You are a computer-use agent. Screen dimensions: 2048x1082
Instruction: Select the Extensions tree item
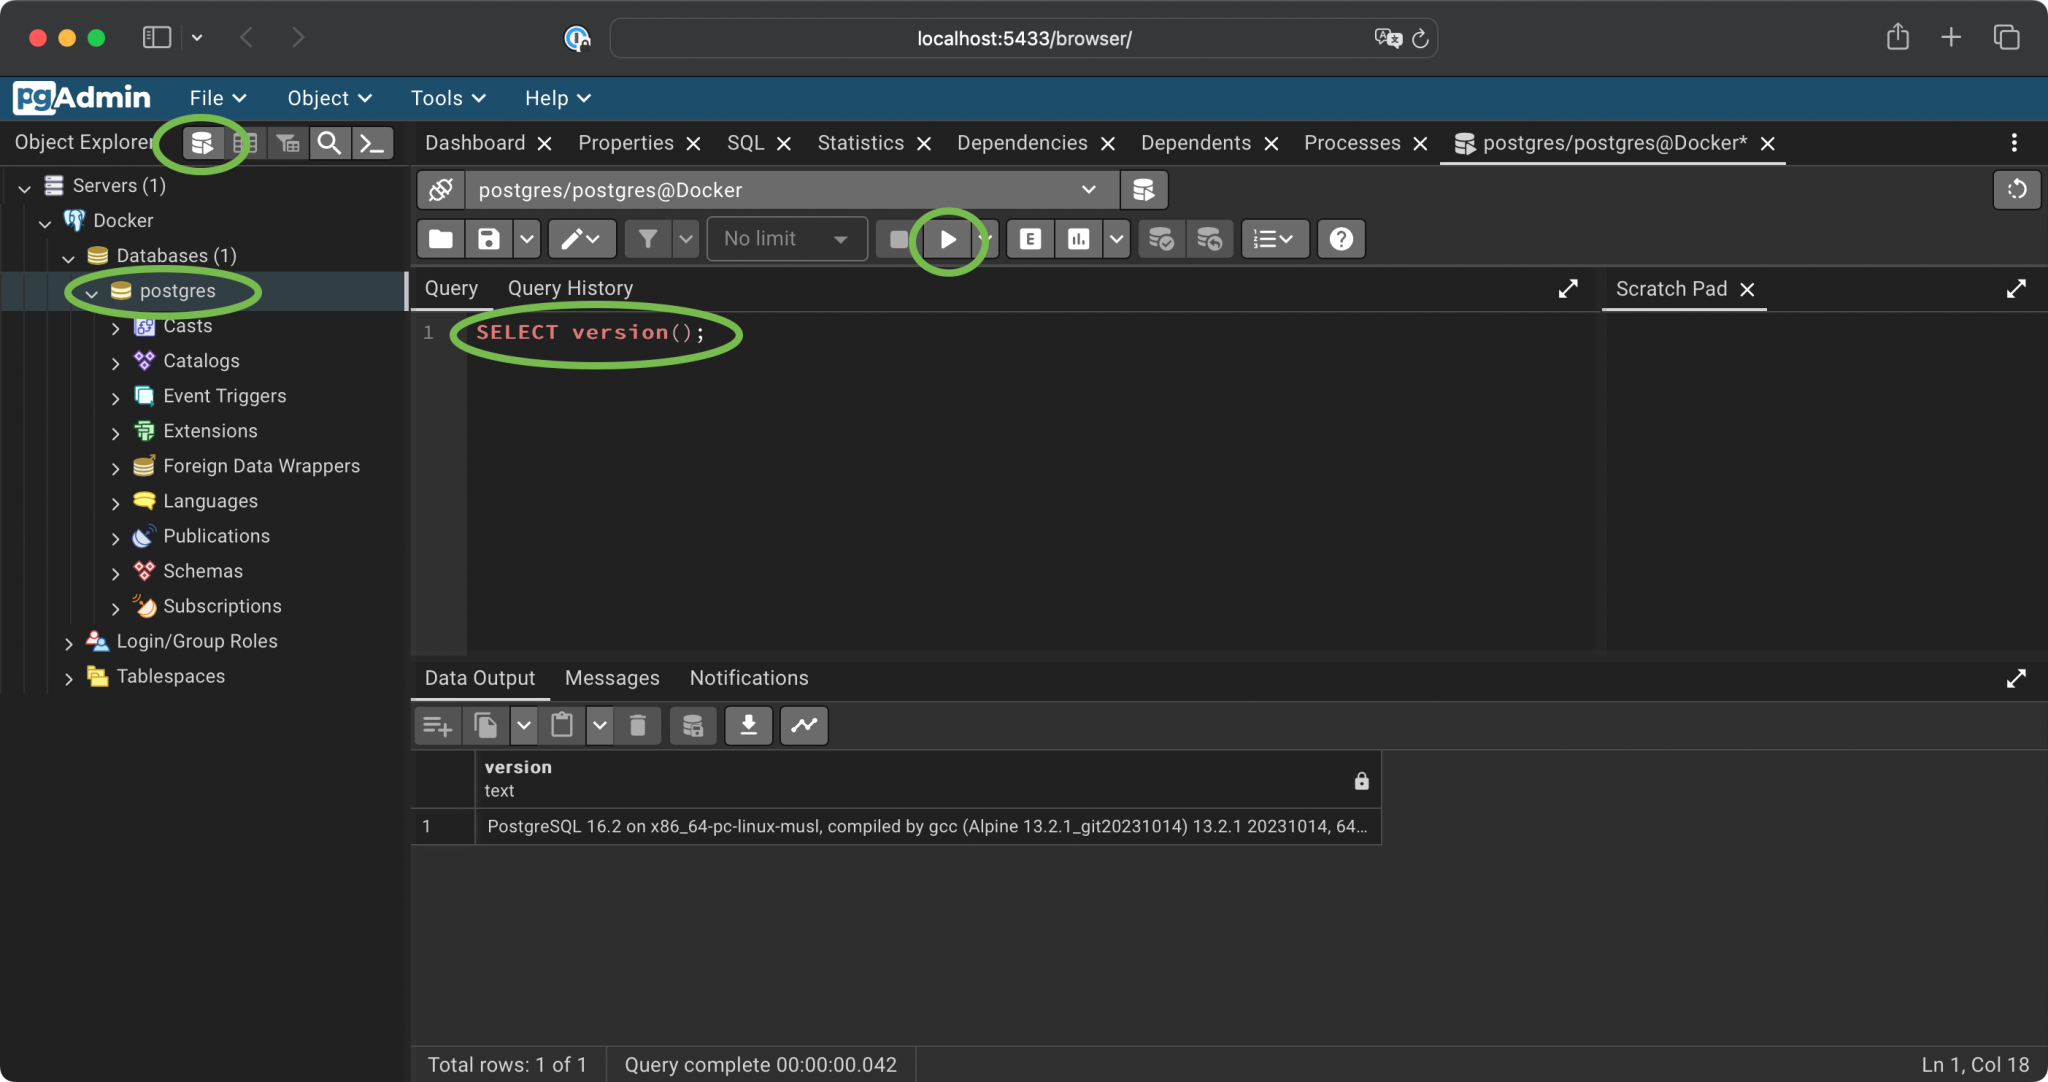210,431
